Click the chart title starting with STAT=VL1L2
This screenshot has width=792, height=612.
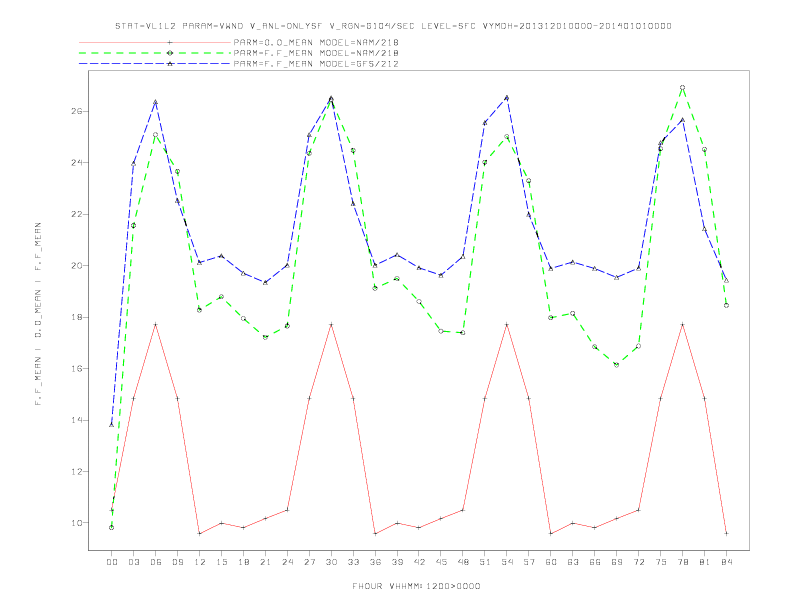tap(393, 26)
